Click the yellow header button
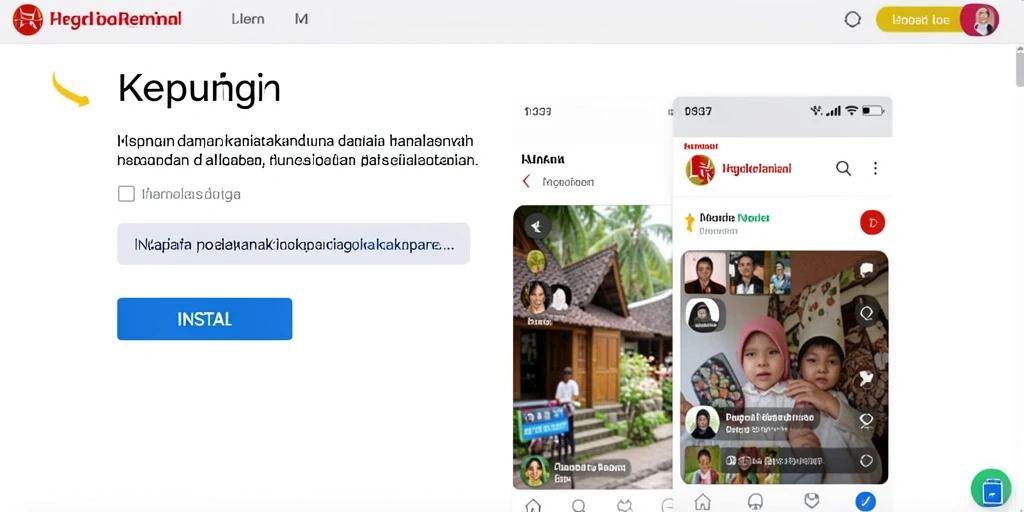This screenshot has height=512, width=1024. point(921,20)
